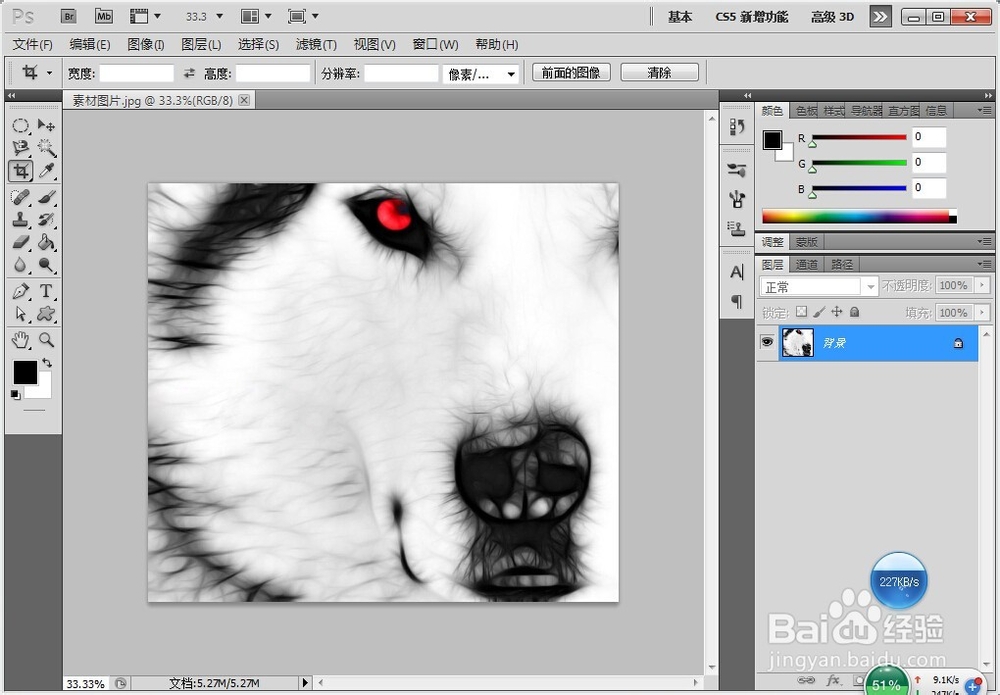The height and width of the screenshot is (695, 1000).
Task: Switch to 高级 3D workspace
Action: tap(832, 17)
